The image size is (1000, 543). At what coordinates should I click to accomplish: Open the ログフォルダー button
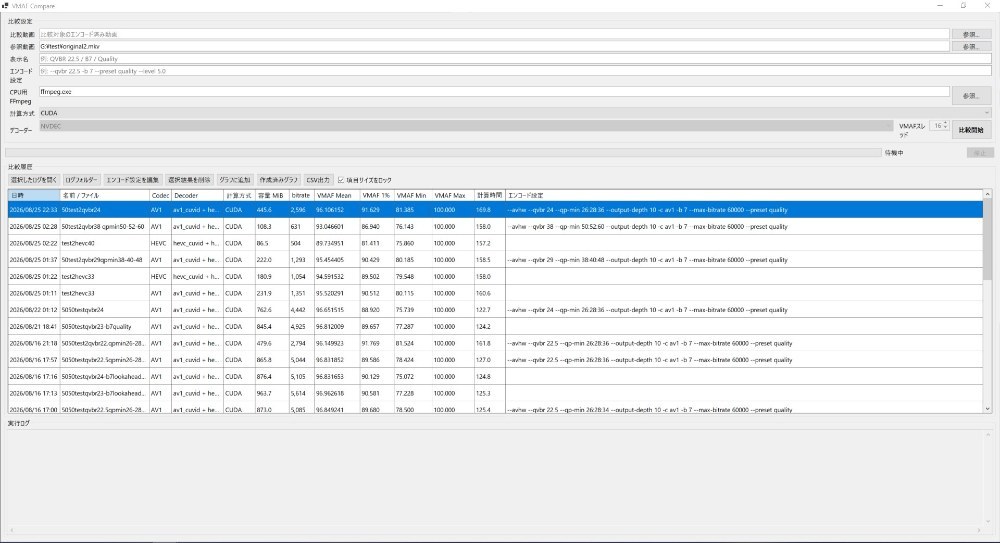tap(81, 180)
